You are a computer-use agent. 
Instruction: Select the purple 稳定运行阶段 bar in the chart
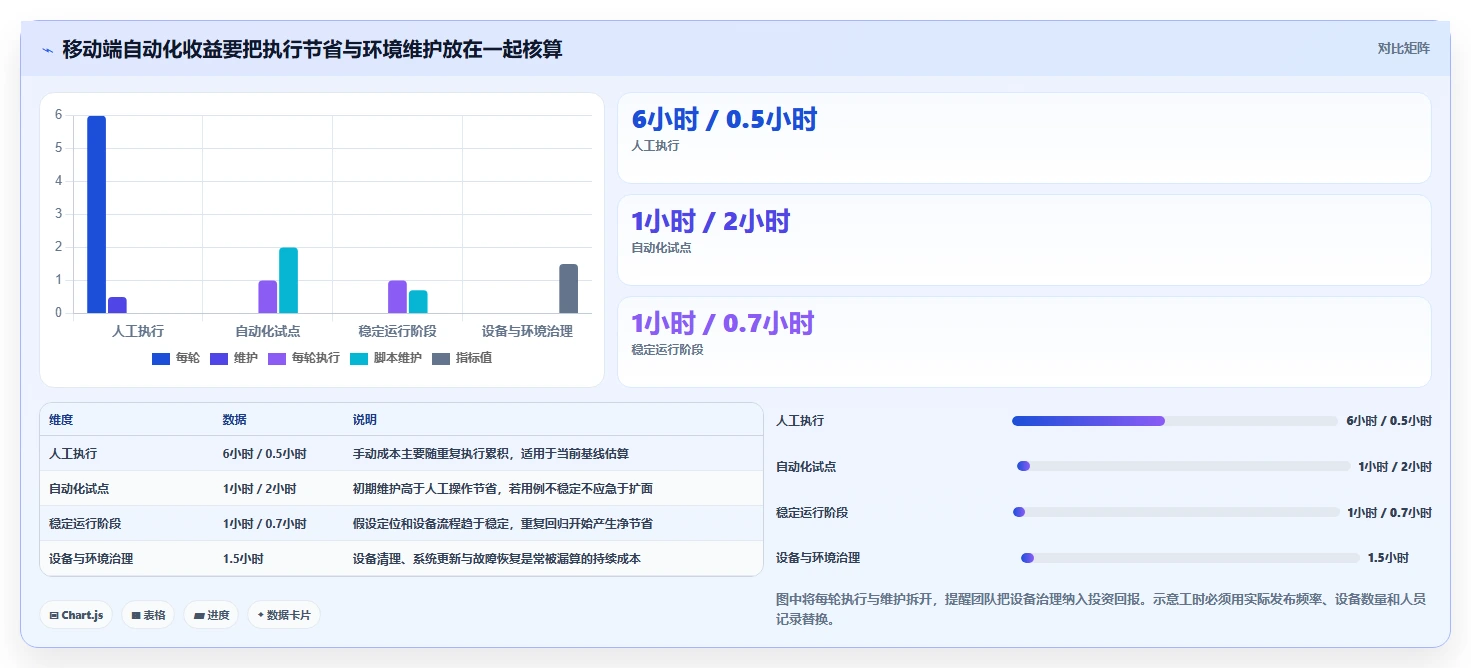pyautogui.click(x=397, y=297)
